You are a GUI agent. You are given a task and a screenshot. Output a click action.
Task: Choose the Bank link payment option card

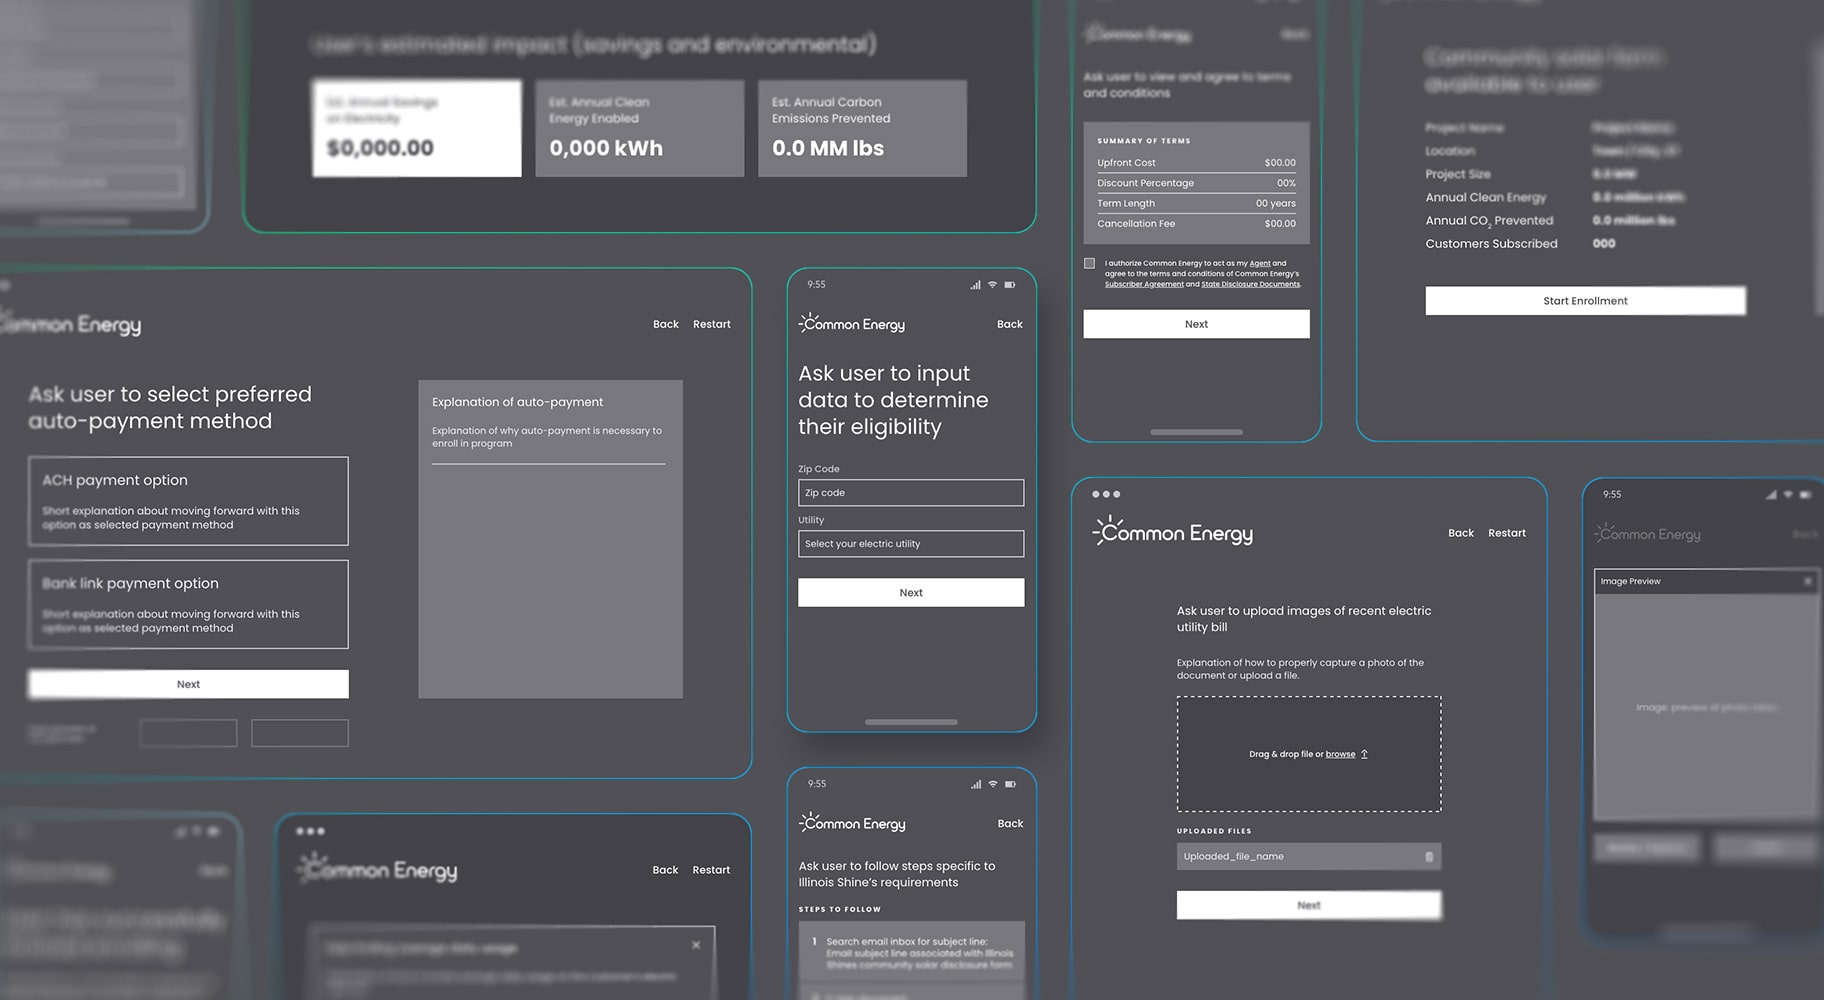[188, 604]
